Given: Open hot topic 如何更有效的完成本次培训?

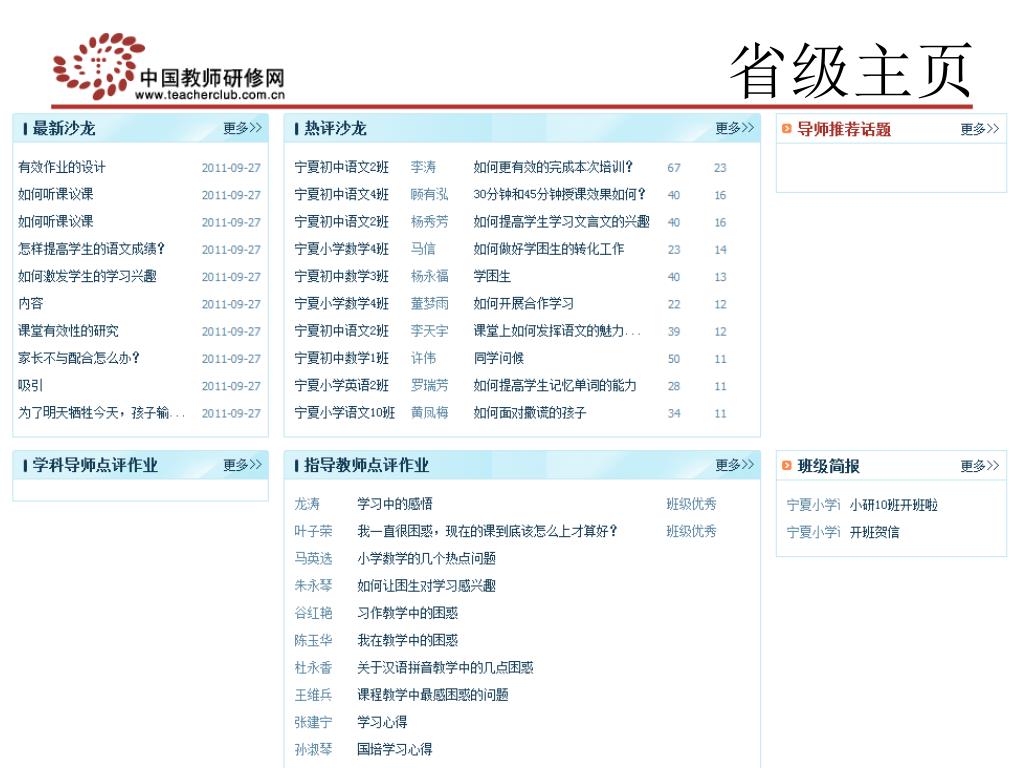Looking at the screenshot, I should pyautogui.click(x=553, y=167).
